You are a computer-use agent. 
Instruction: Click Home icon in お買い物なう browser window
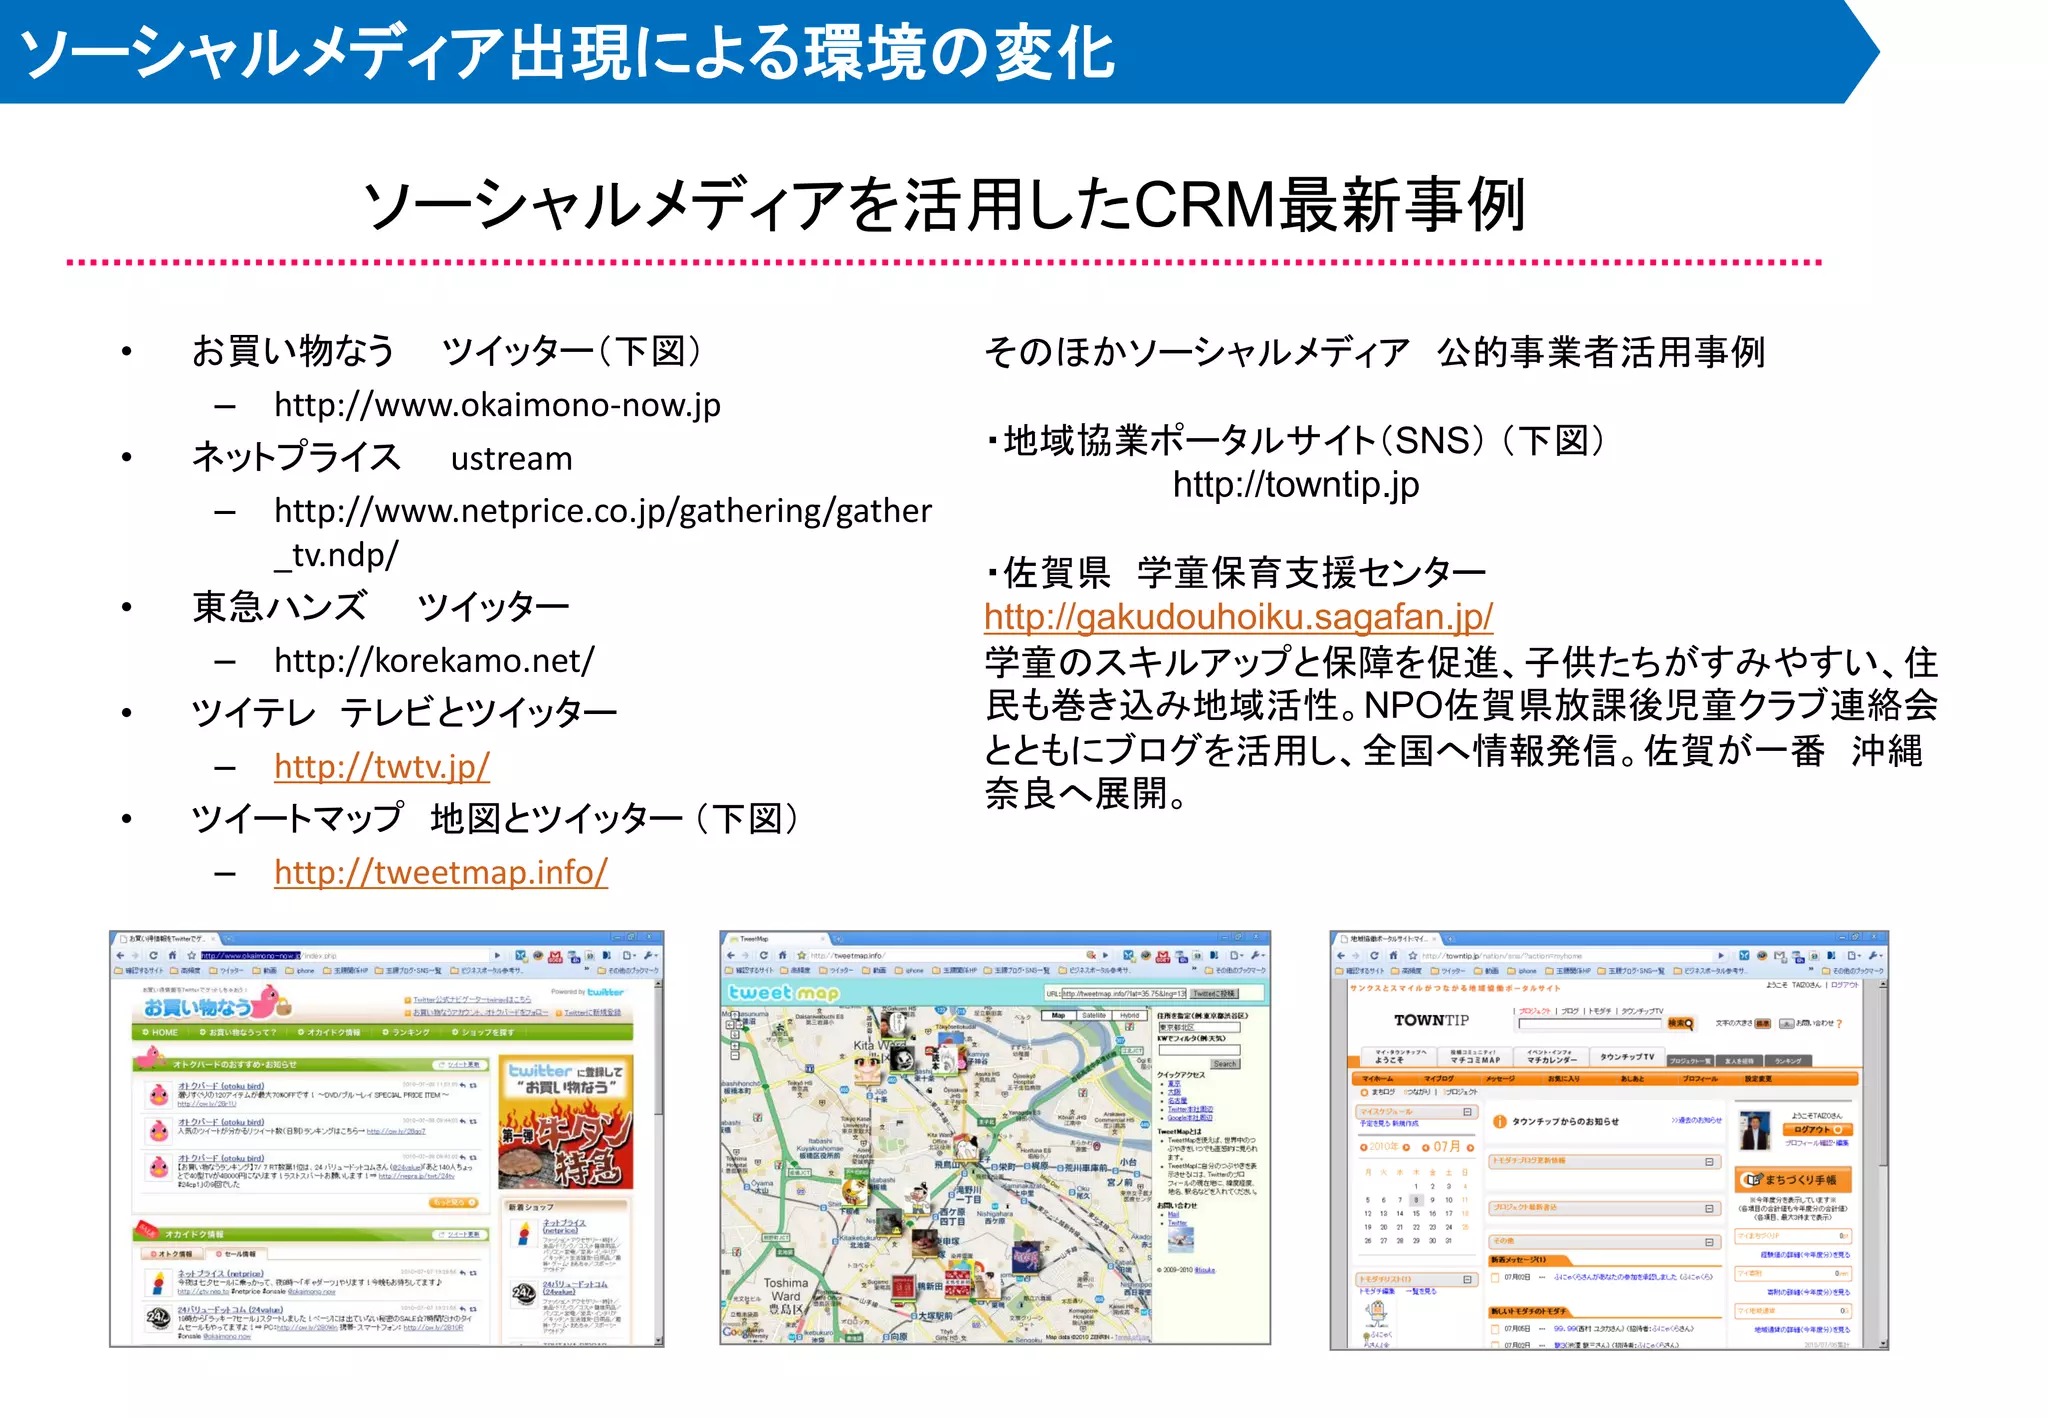173,956
